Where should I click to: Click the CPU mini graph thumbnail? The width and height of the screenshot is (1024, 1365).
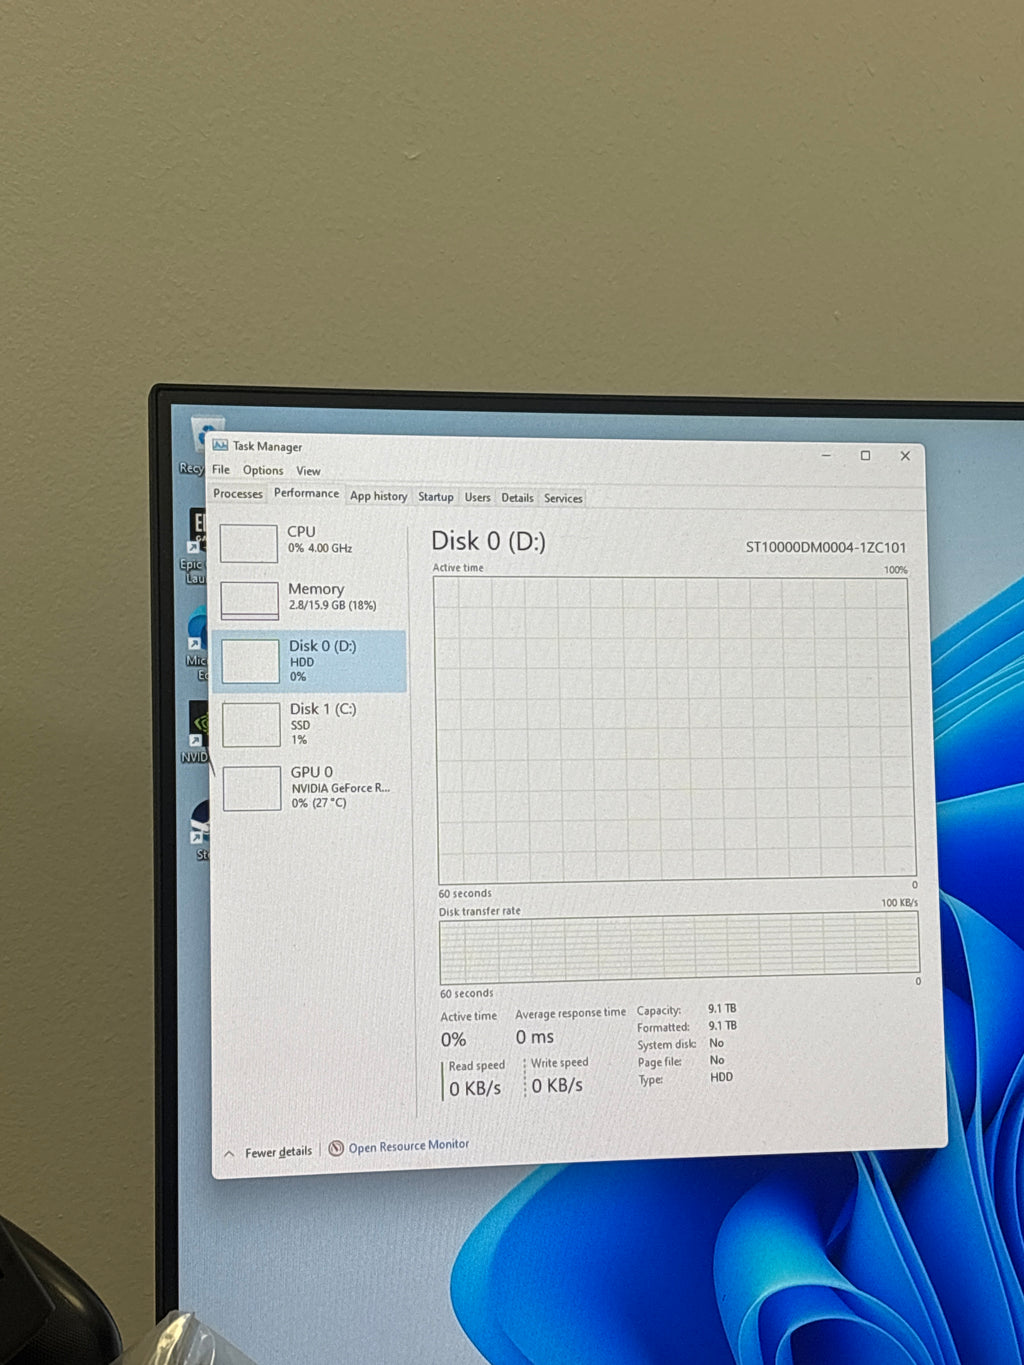248,543
